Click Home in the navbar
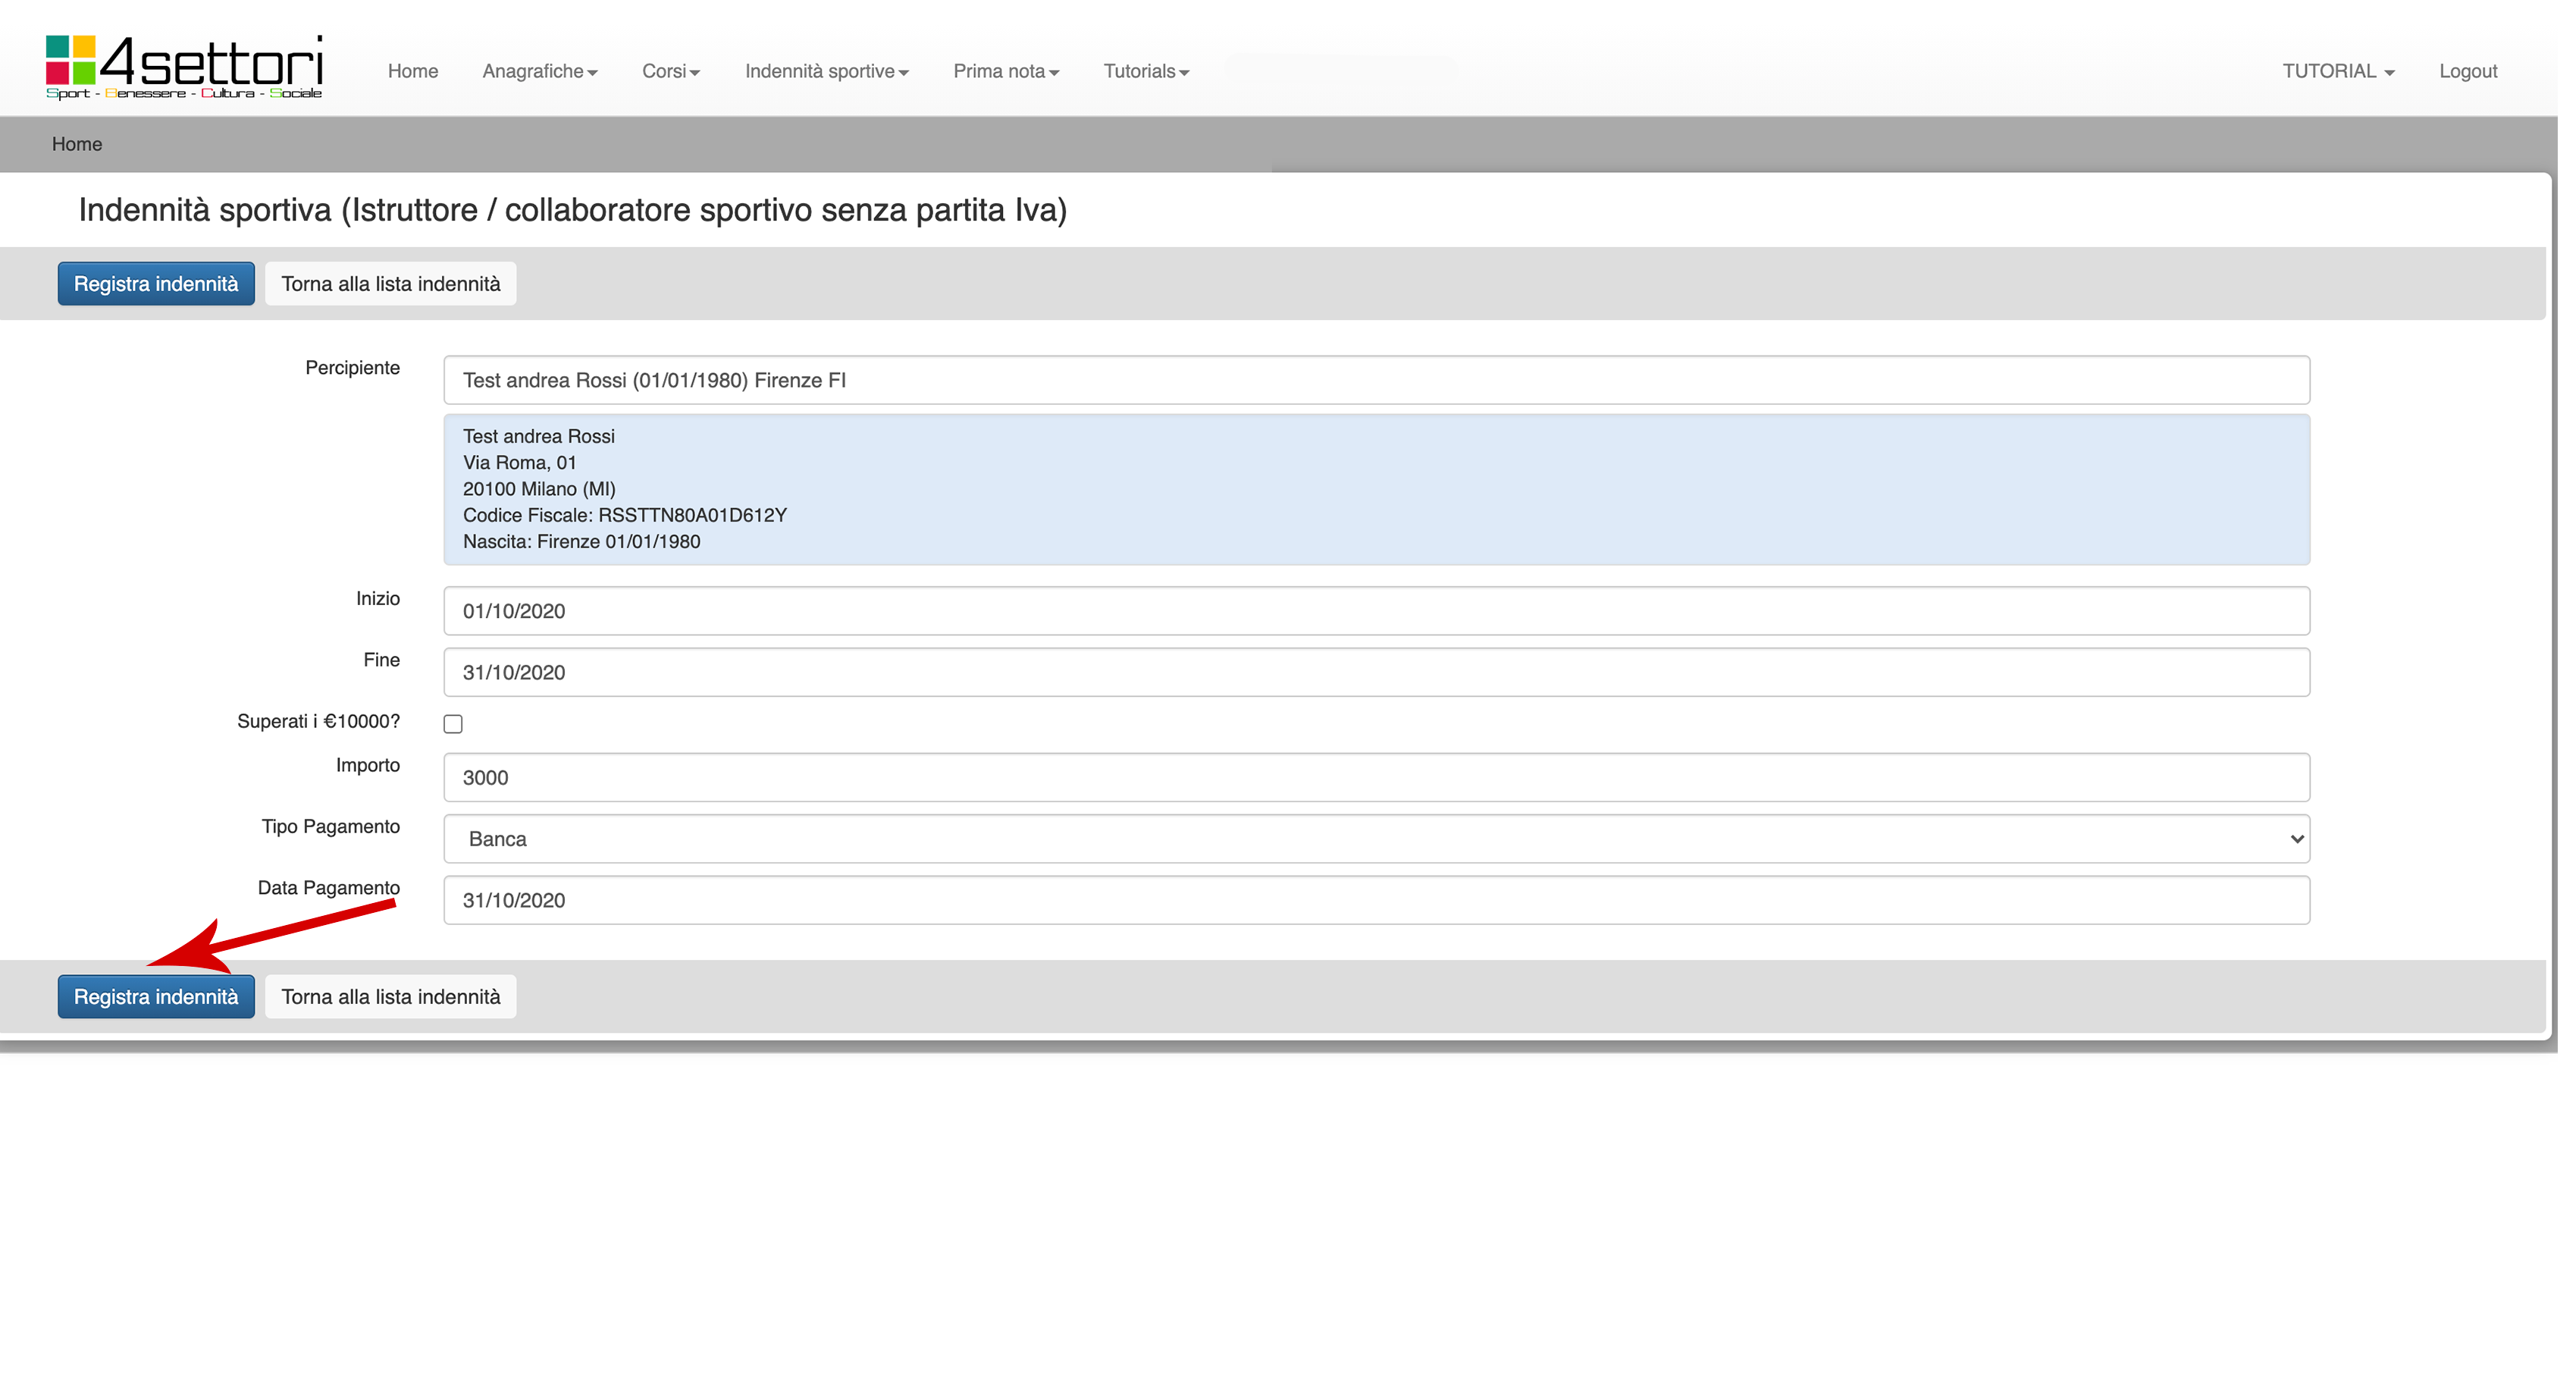The height and width of the screenshot is (1383, 2576). pyautogui.click(x=412, y=71)
